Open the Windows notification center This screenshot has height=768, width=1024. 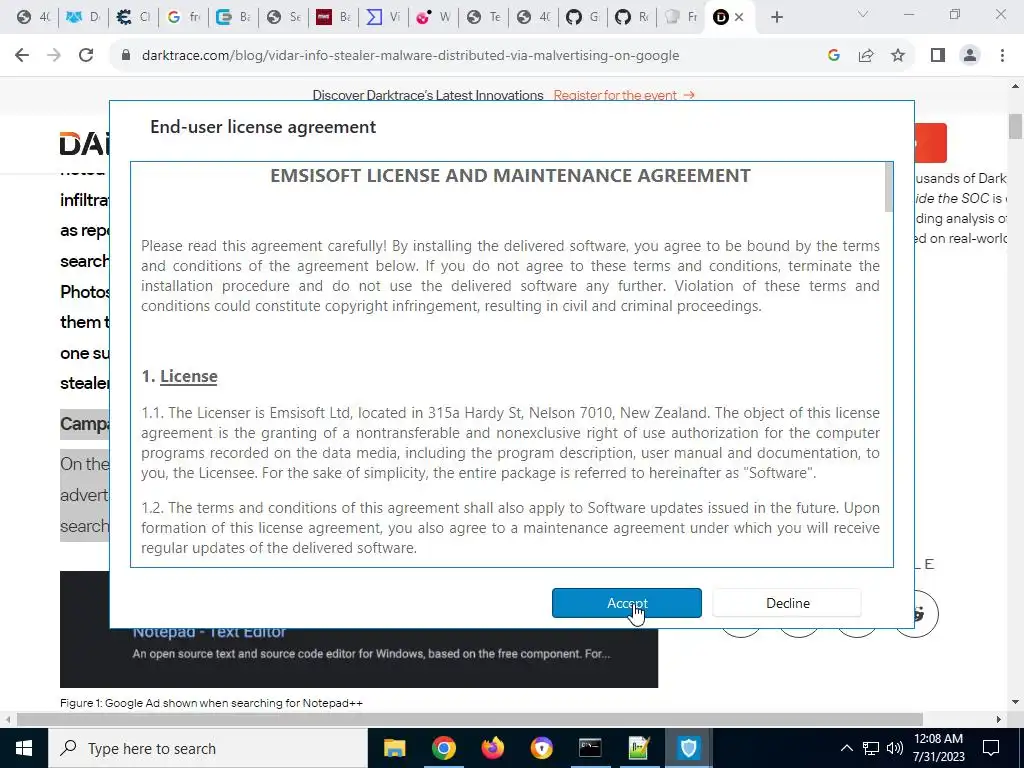point(991,748)
